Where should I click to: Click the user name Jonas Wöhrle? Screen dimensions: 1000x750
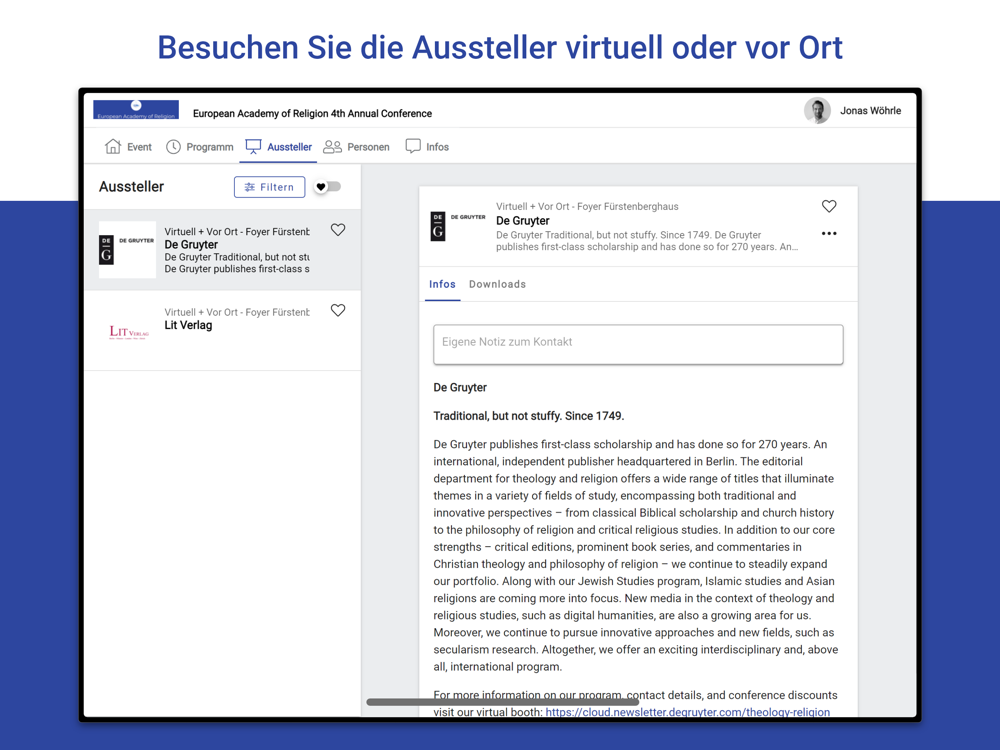[871, 110]
